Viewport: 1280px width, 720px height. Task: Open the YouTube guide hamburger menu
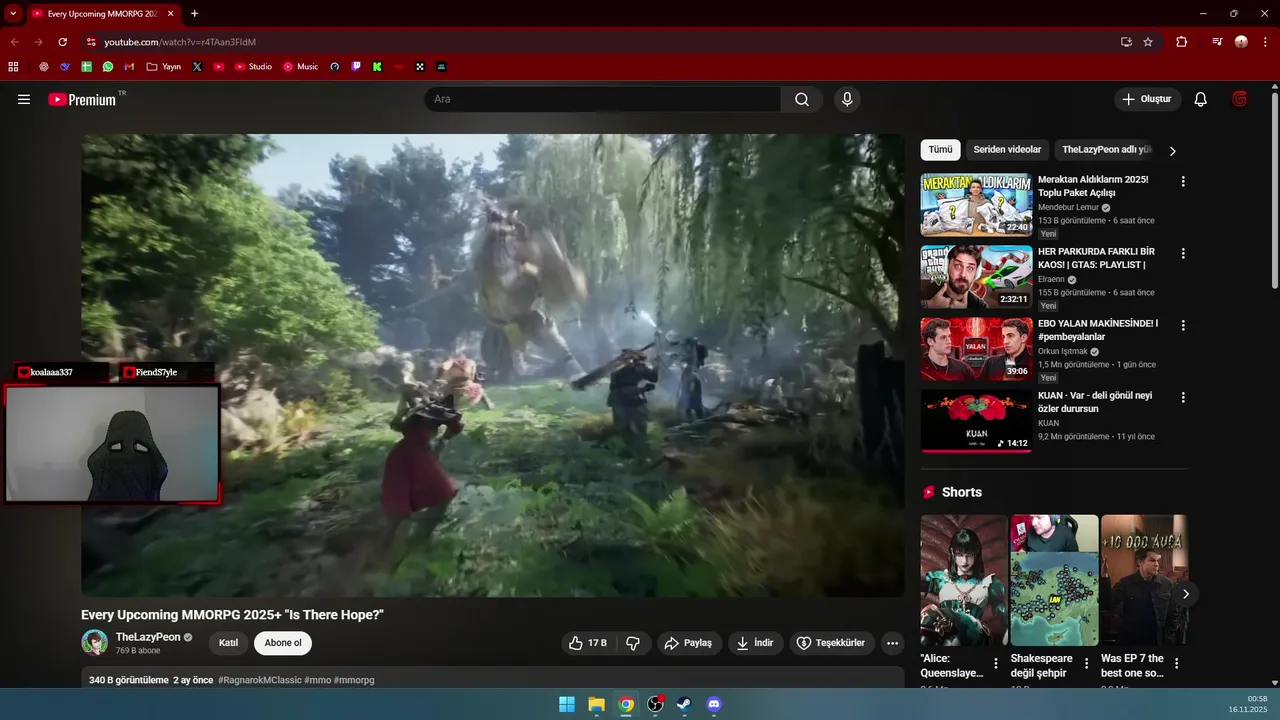click(x=24, y=99)
